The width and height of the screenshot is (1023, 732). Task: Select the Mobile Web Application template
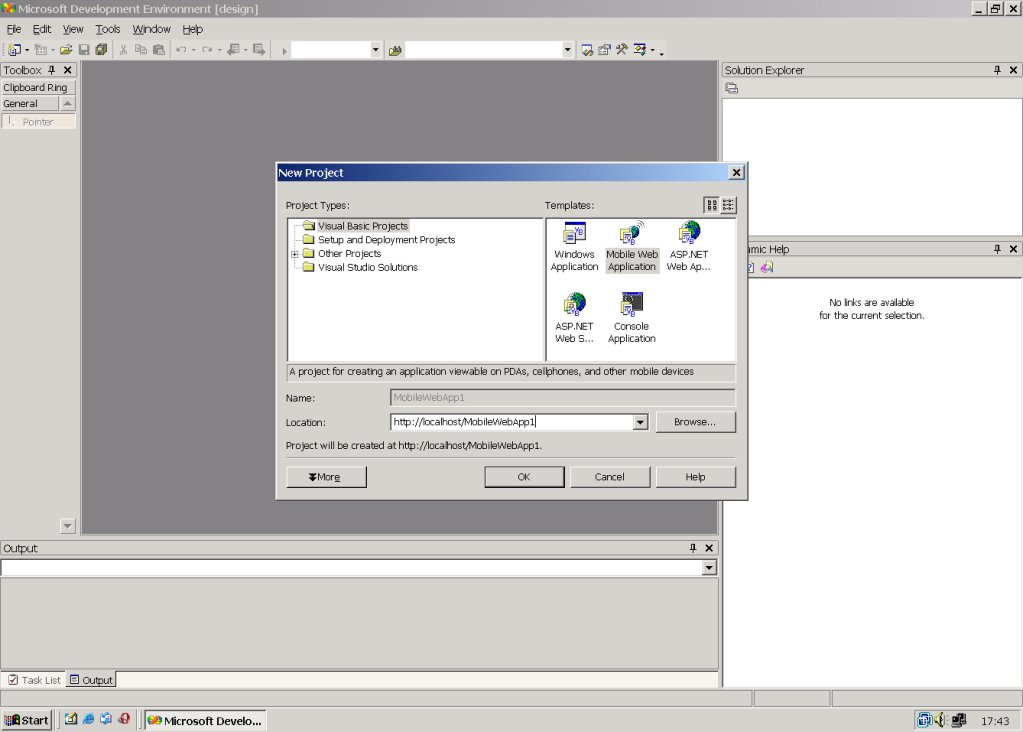(632, 247)
